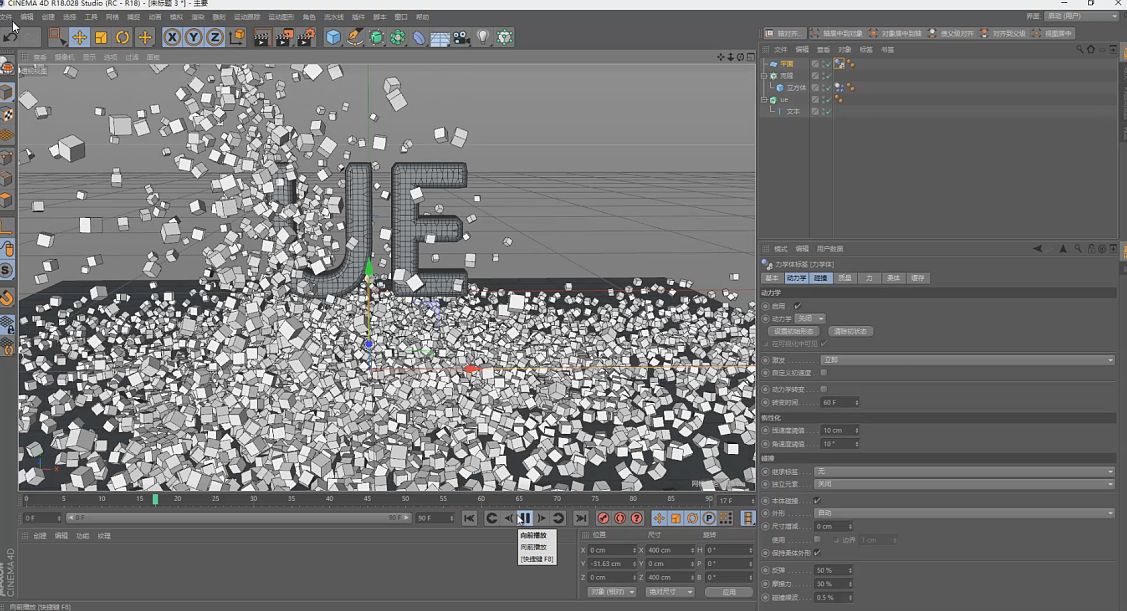This screenshot has height=611, width=1127.
Task: Click the 转变时间 60 F field
Action: [x=840, y=403]
